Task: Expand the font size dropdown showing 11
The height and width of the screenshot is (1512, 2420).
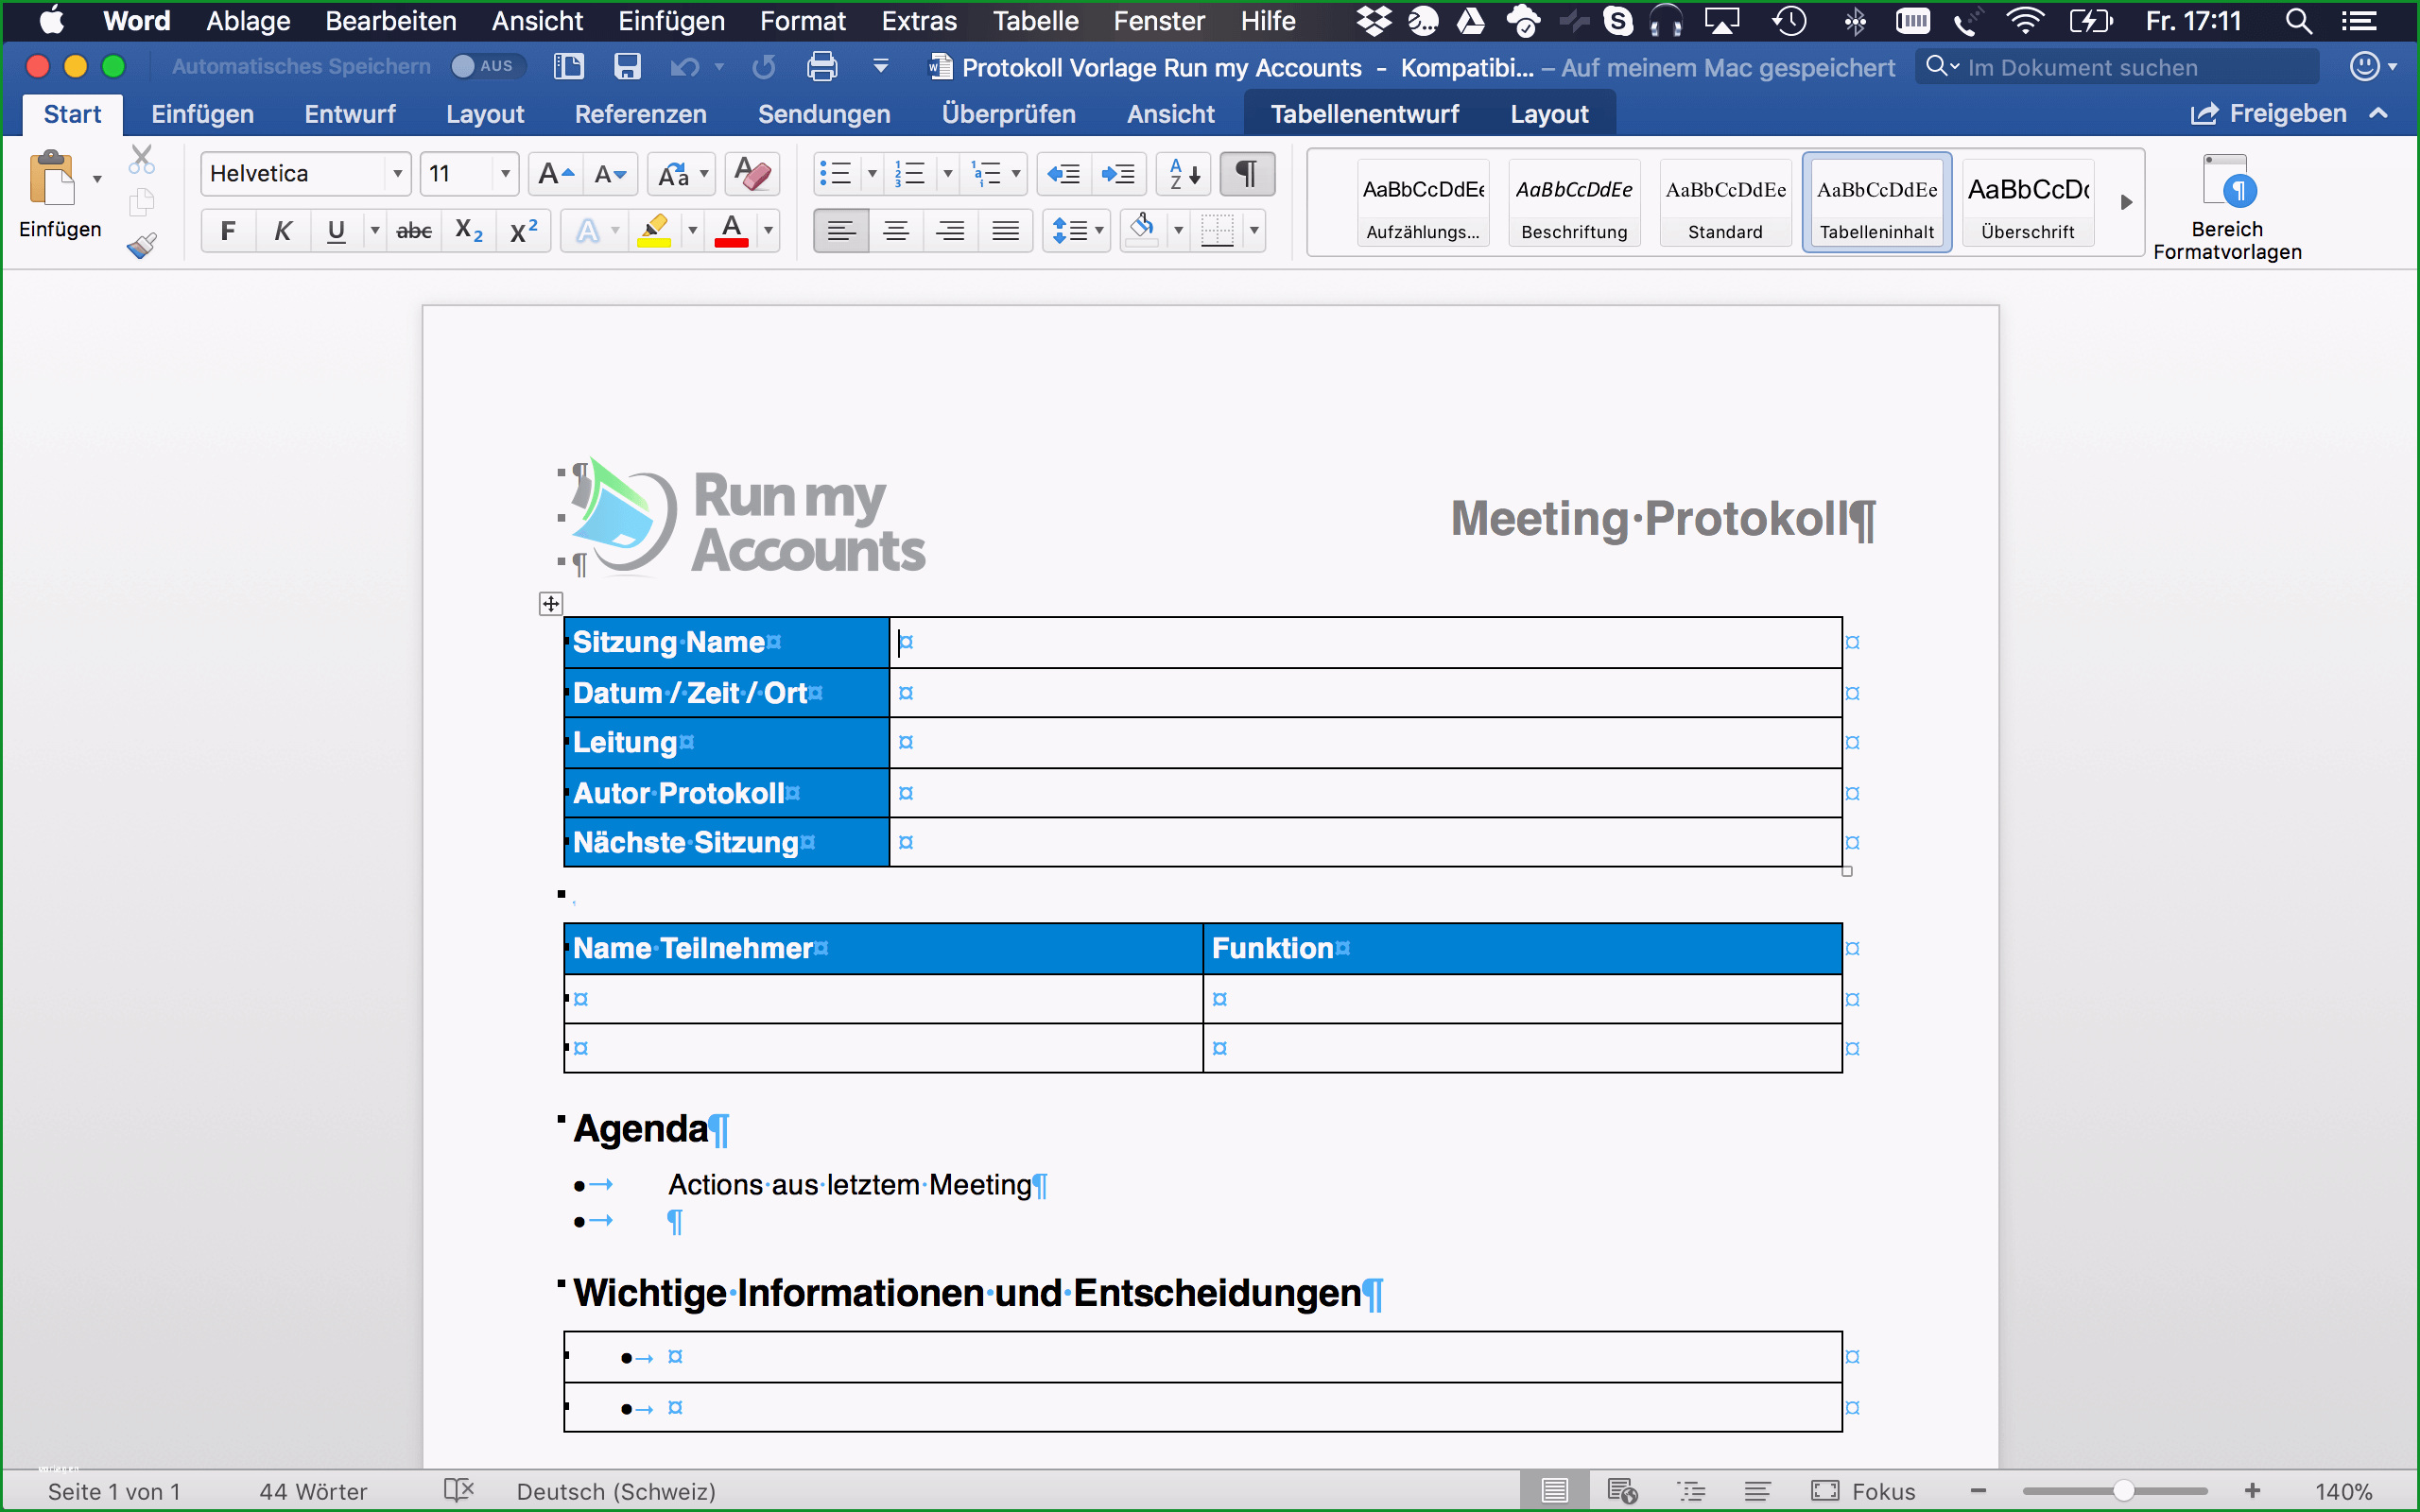Action: click(504, 172)
